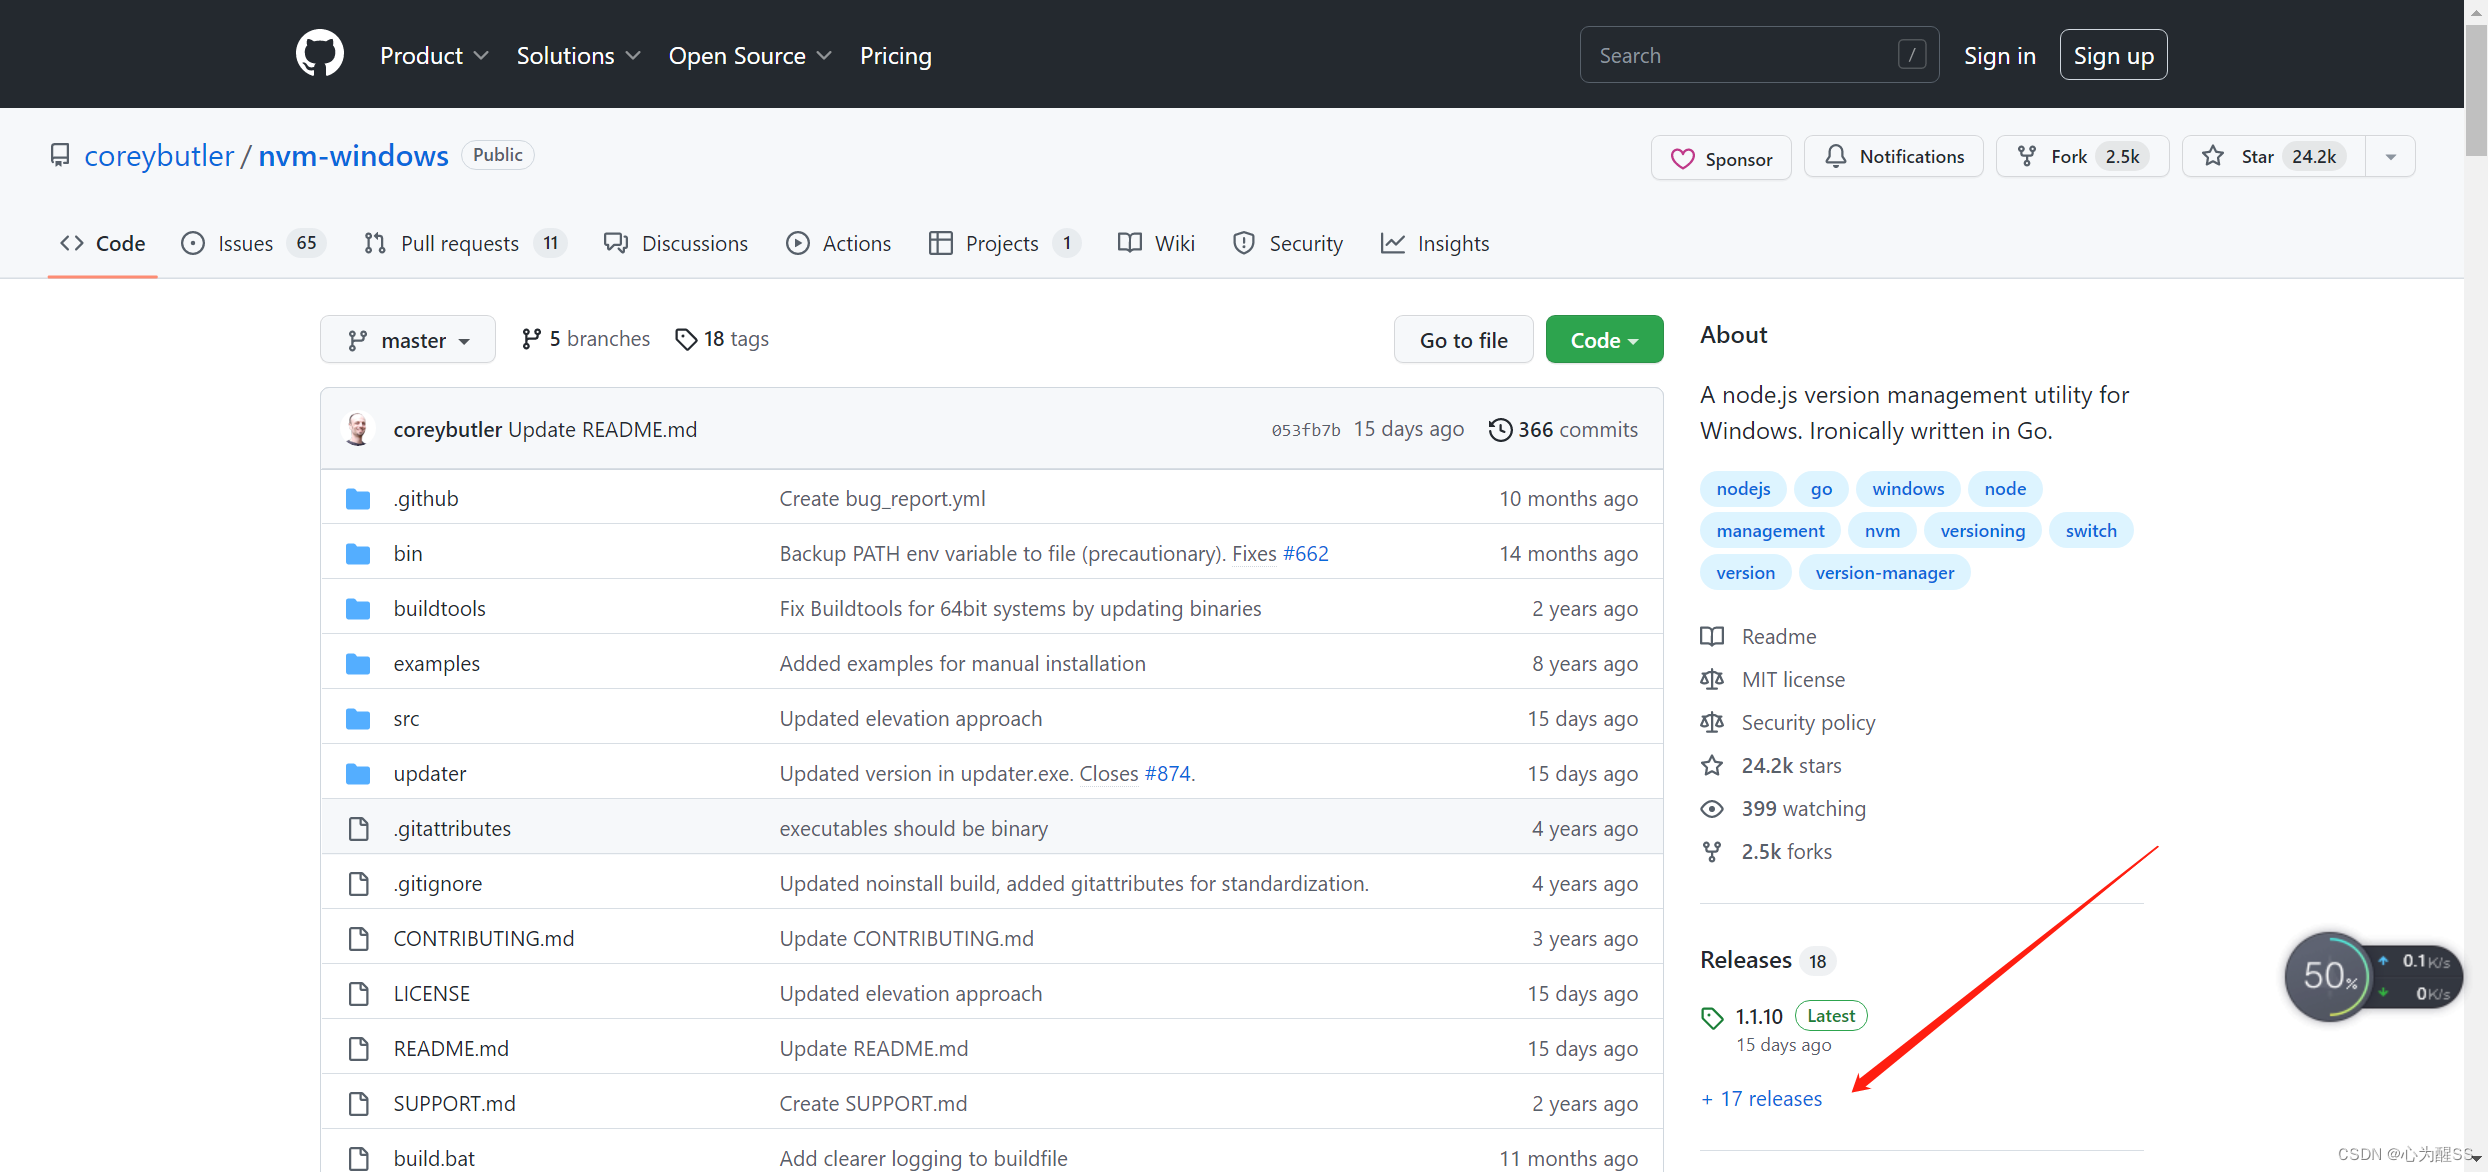The width and height of the screenshot is (2488, 1172).
Task: Open the nvm-windows repository link
Action: 353,156
